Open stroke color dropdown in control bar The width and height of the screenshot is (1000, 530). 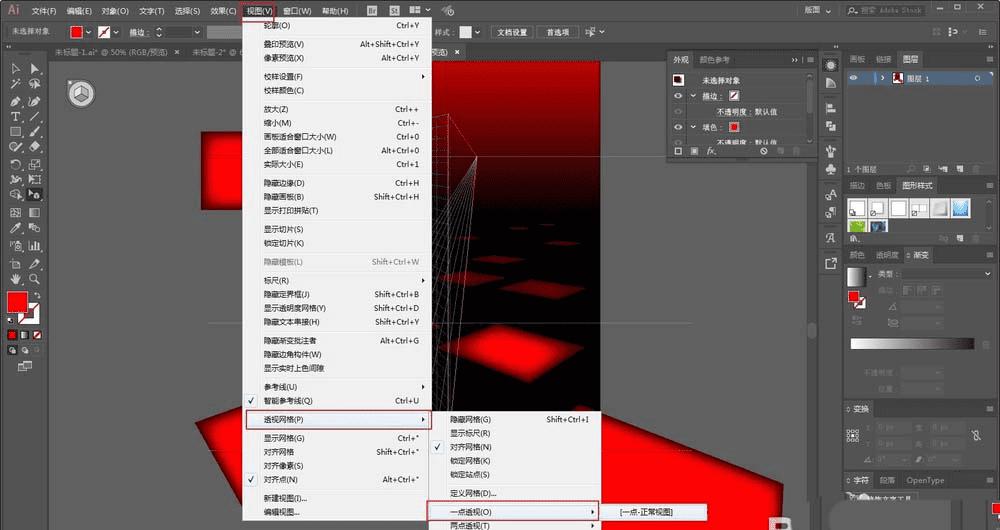(115, 32)
